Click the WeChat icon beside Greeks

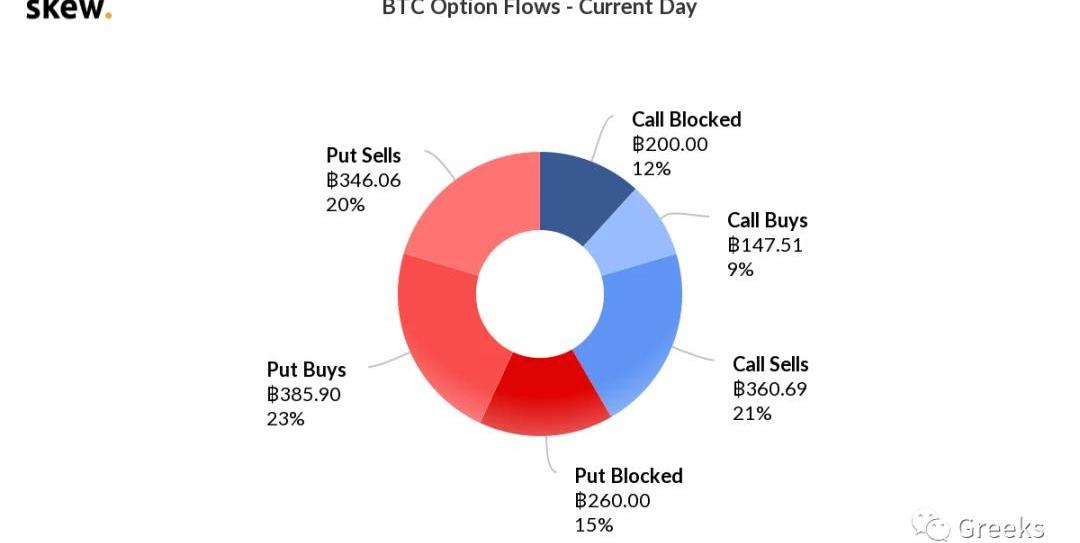click(935, 526)
